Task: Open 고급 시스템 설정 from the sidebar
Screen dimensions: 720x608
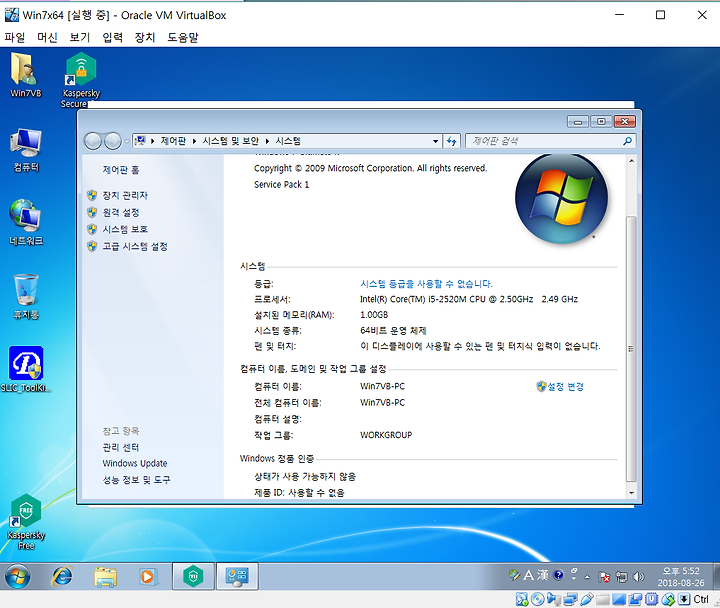Action: click(x=135, y=247)
